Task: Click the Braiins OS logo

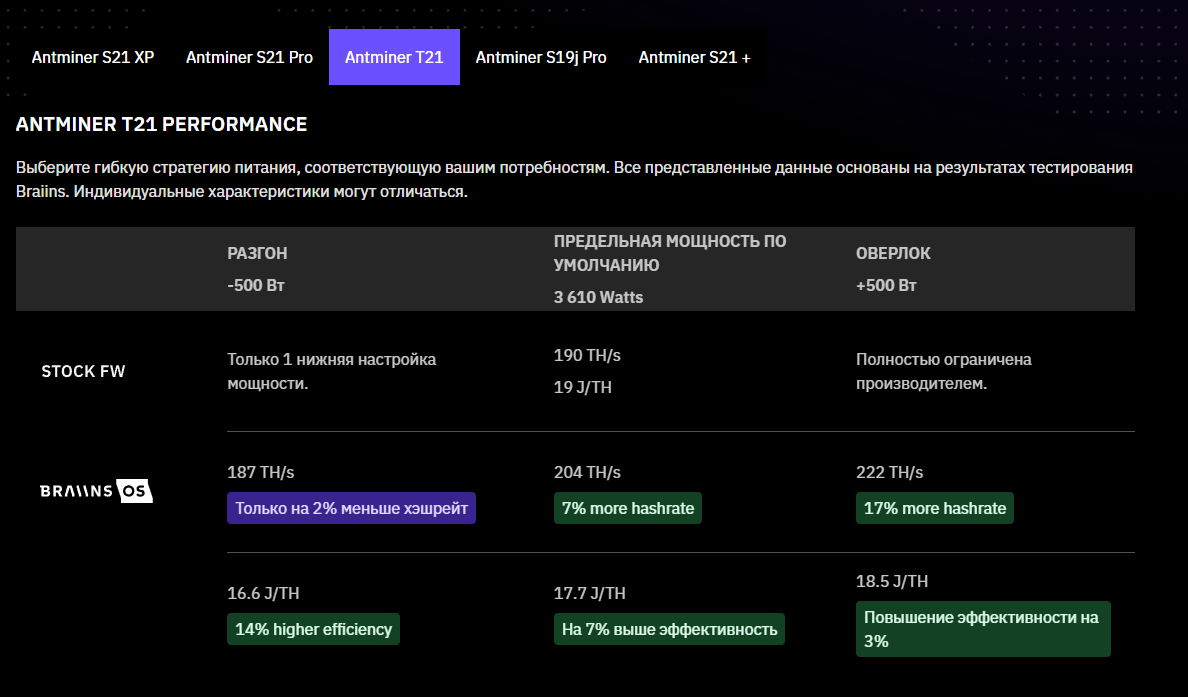Action: tap(96, 491)
